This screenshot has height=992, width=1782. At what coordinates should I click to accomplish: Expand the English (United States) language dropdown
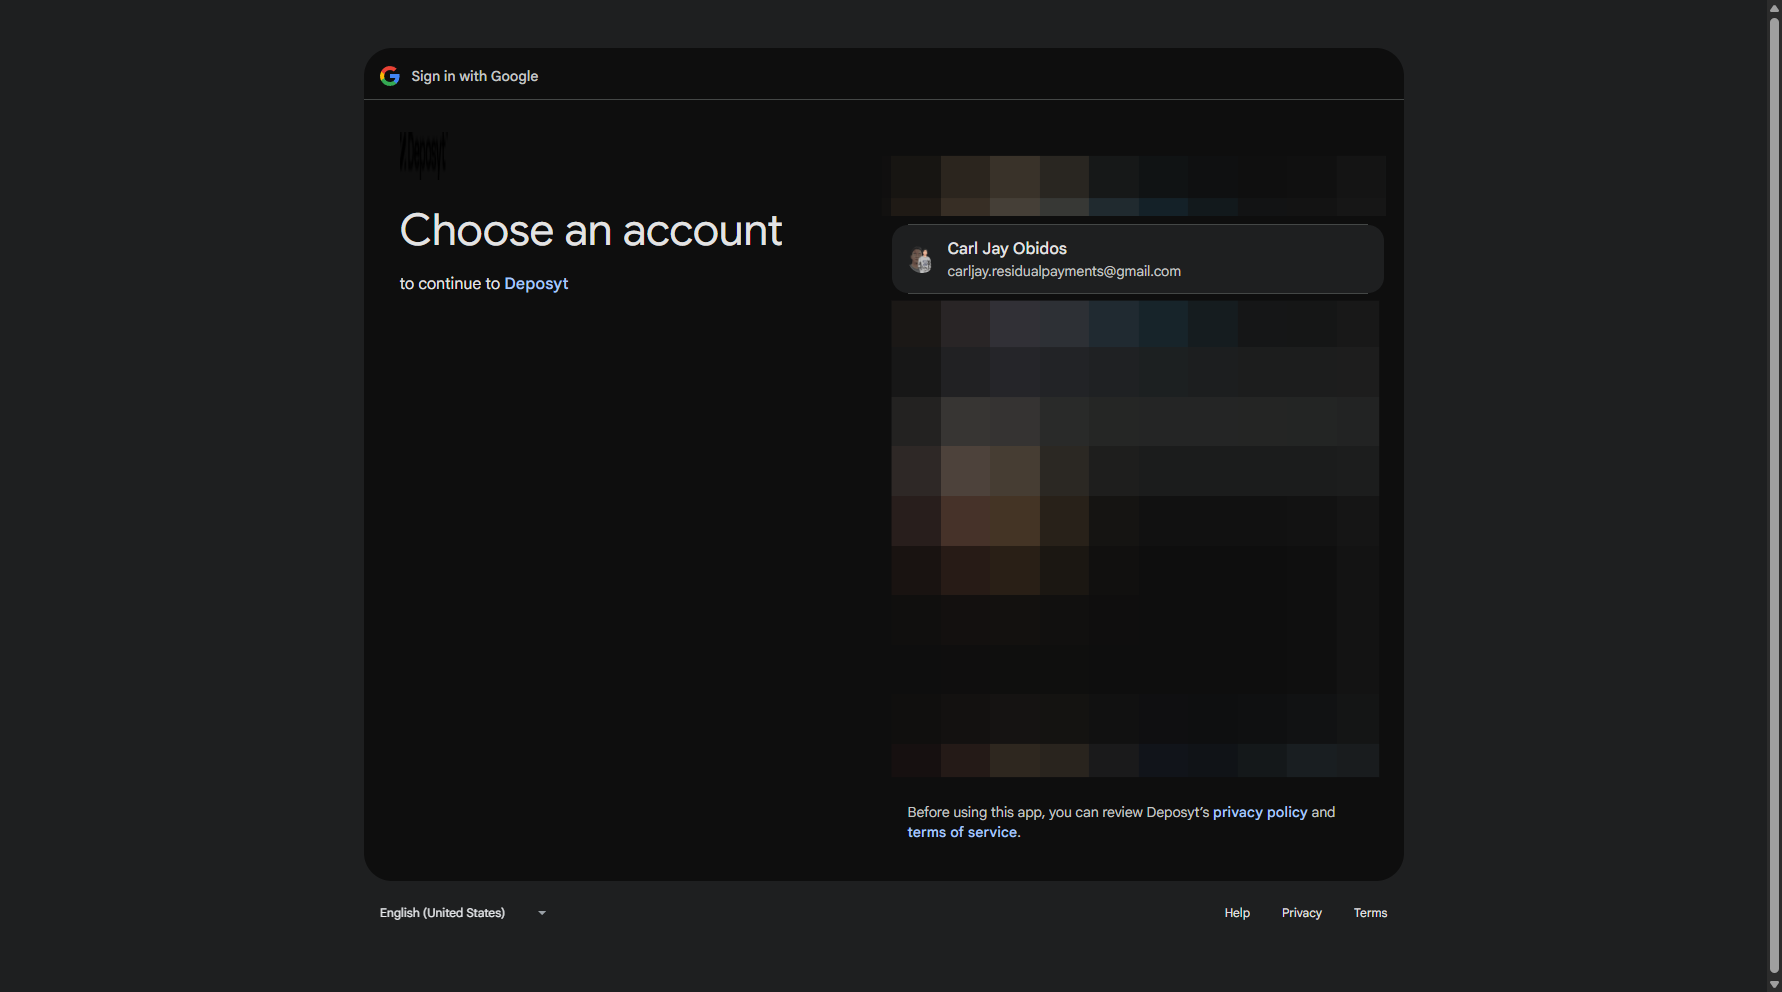463,913
